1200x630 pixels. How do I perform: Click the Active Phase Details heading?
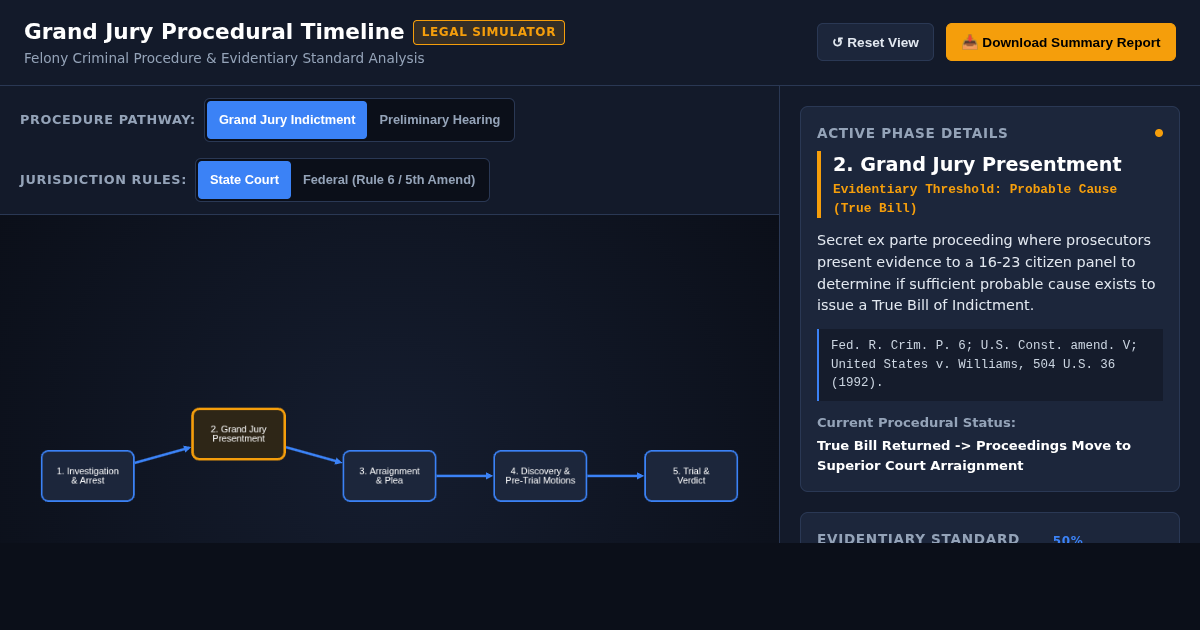tap(912, 133)
